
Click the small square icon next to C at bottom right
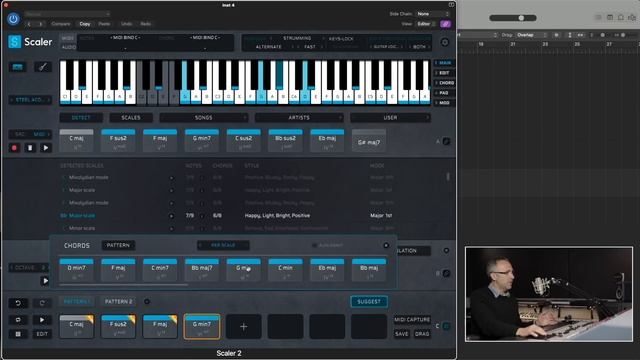point(446,326)
